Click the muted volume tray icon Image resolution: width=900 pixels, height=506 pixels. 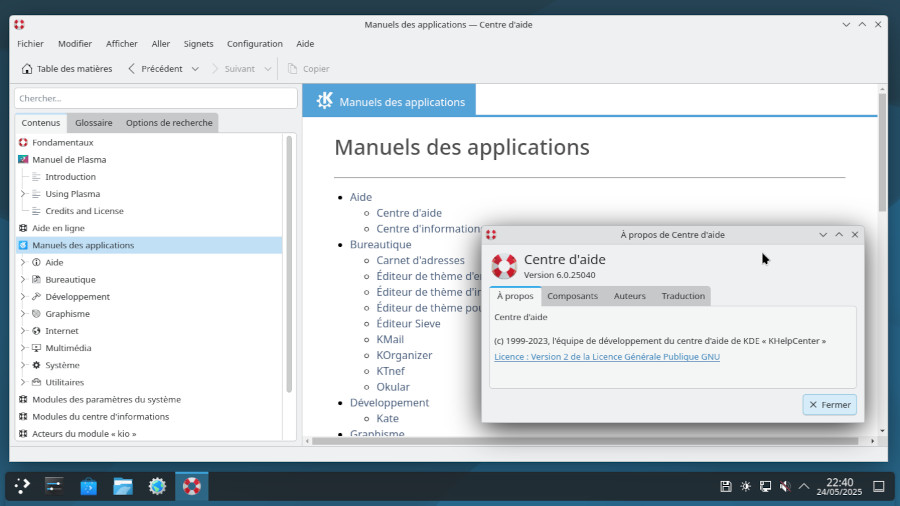tap(785, 486)
